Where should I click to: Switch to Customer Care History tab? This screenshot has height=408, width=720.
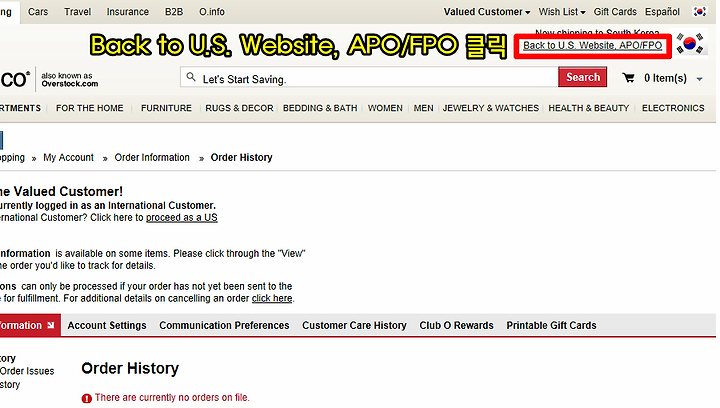tap(354, 325)
